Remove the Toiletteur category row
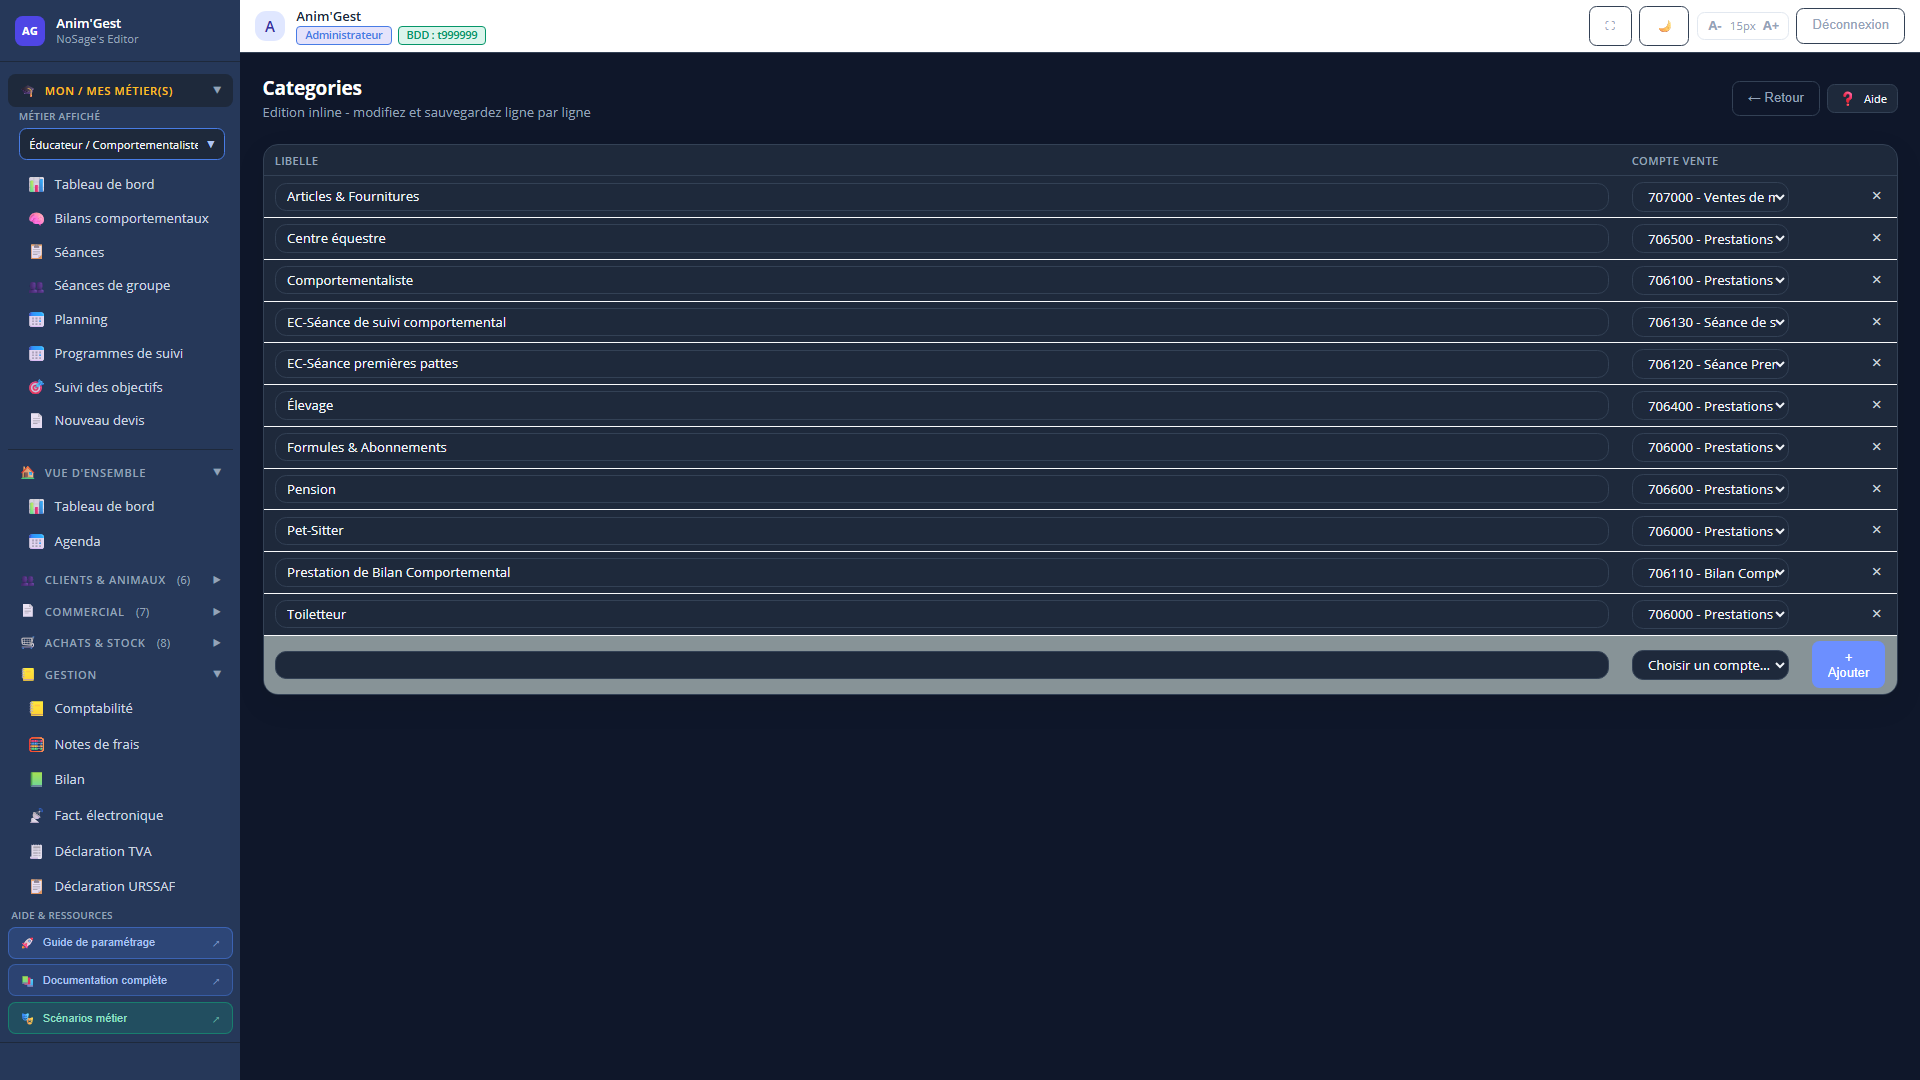The width and height of the screenshot is (1920, 1080). click(1876, 614)
